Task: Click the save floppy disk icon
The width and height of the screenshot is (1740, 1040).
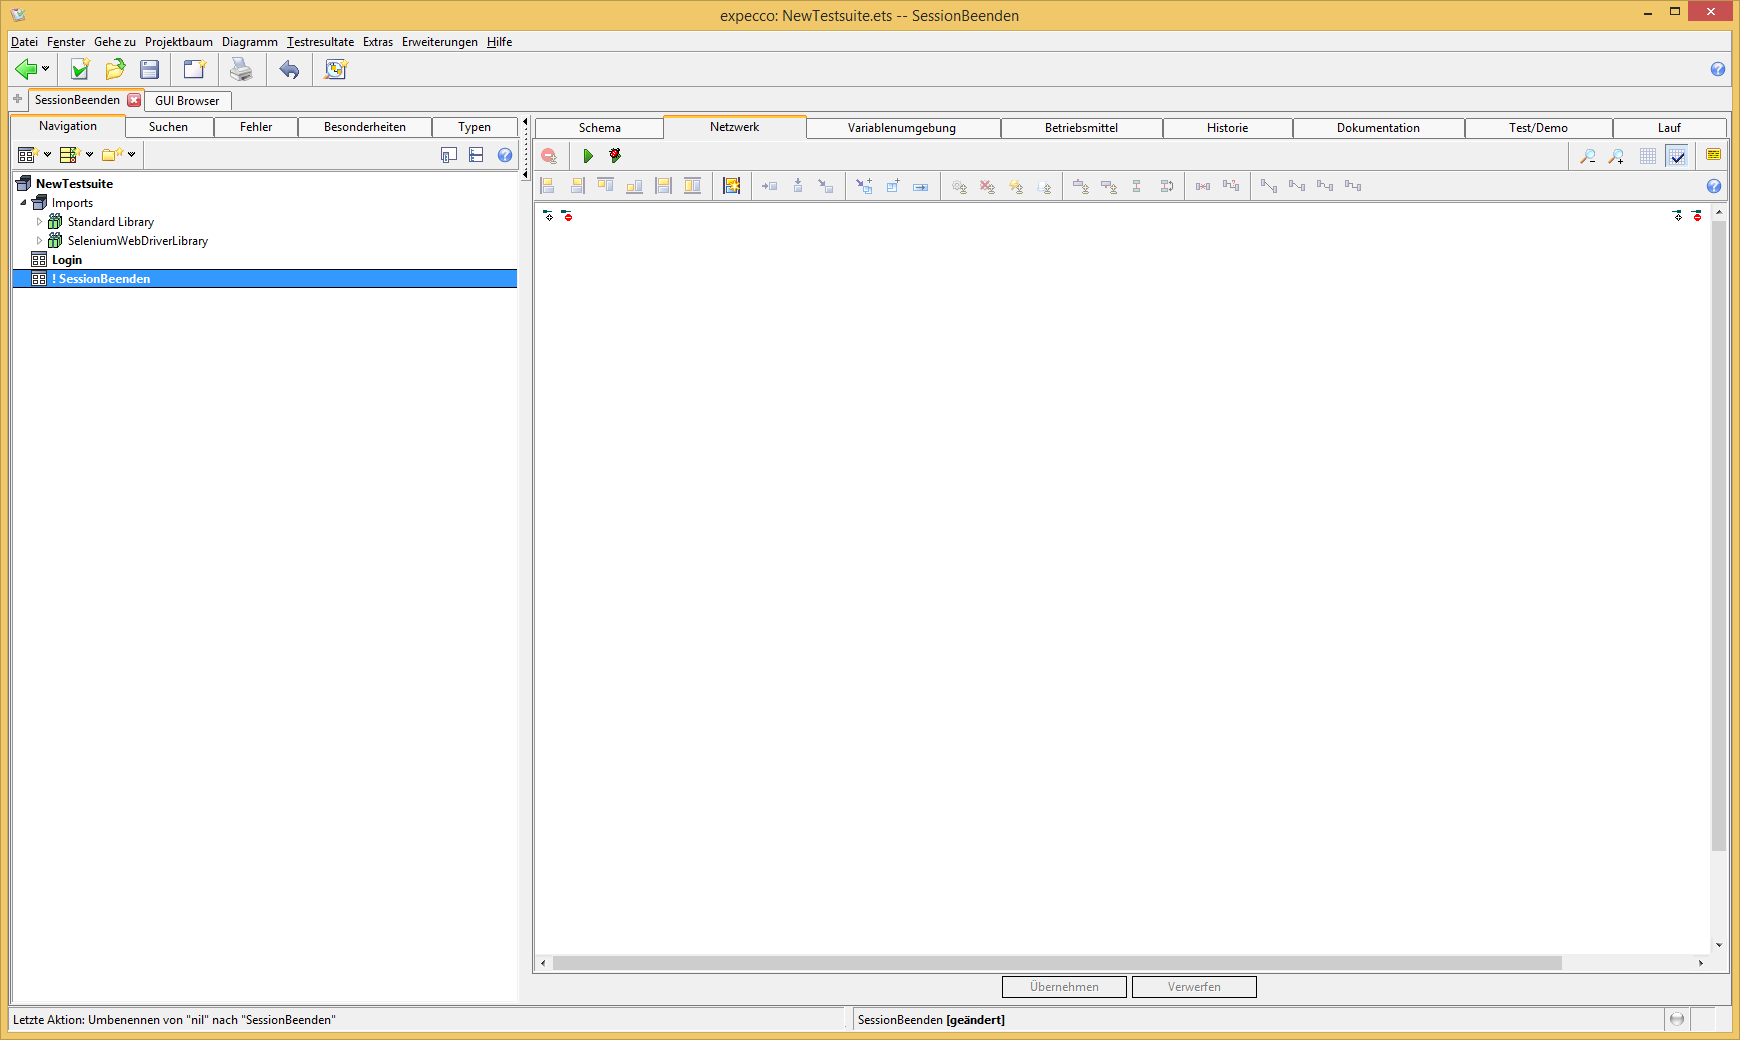Action: 150,69
